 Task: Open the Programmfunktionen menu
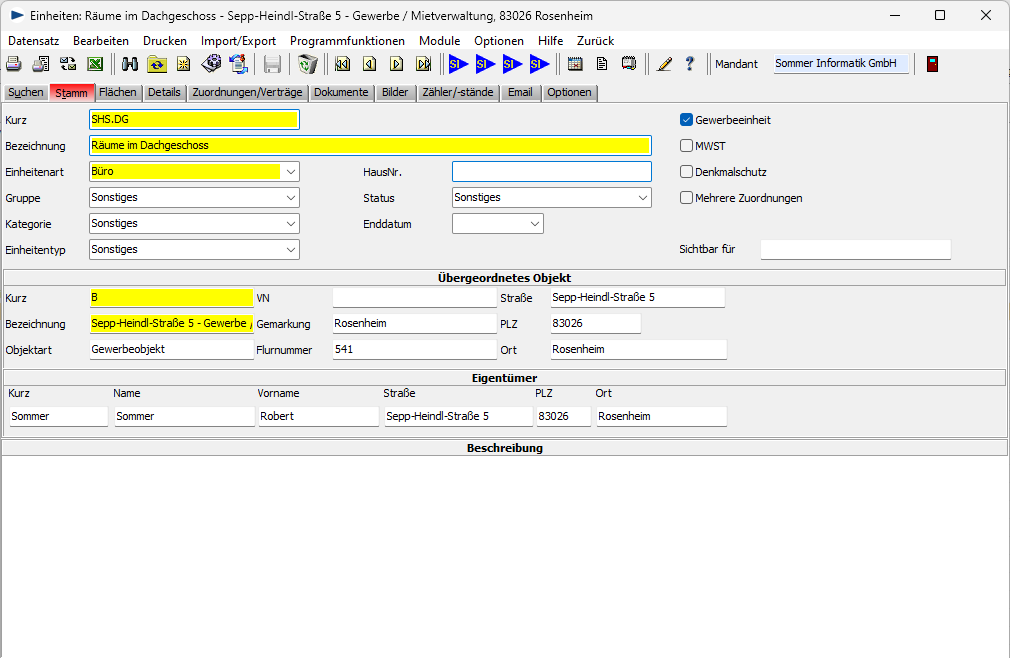347,41
